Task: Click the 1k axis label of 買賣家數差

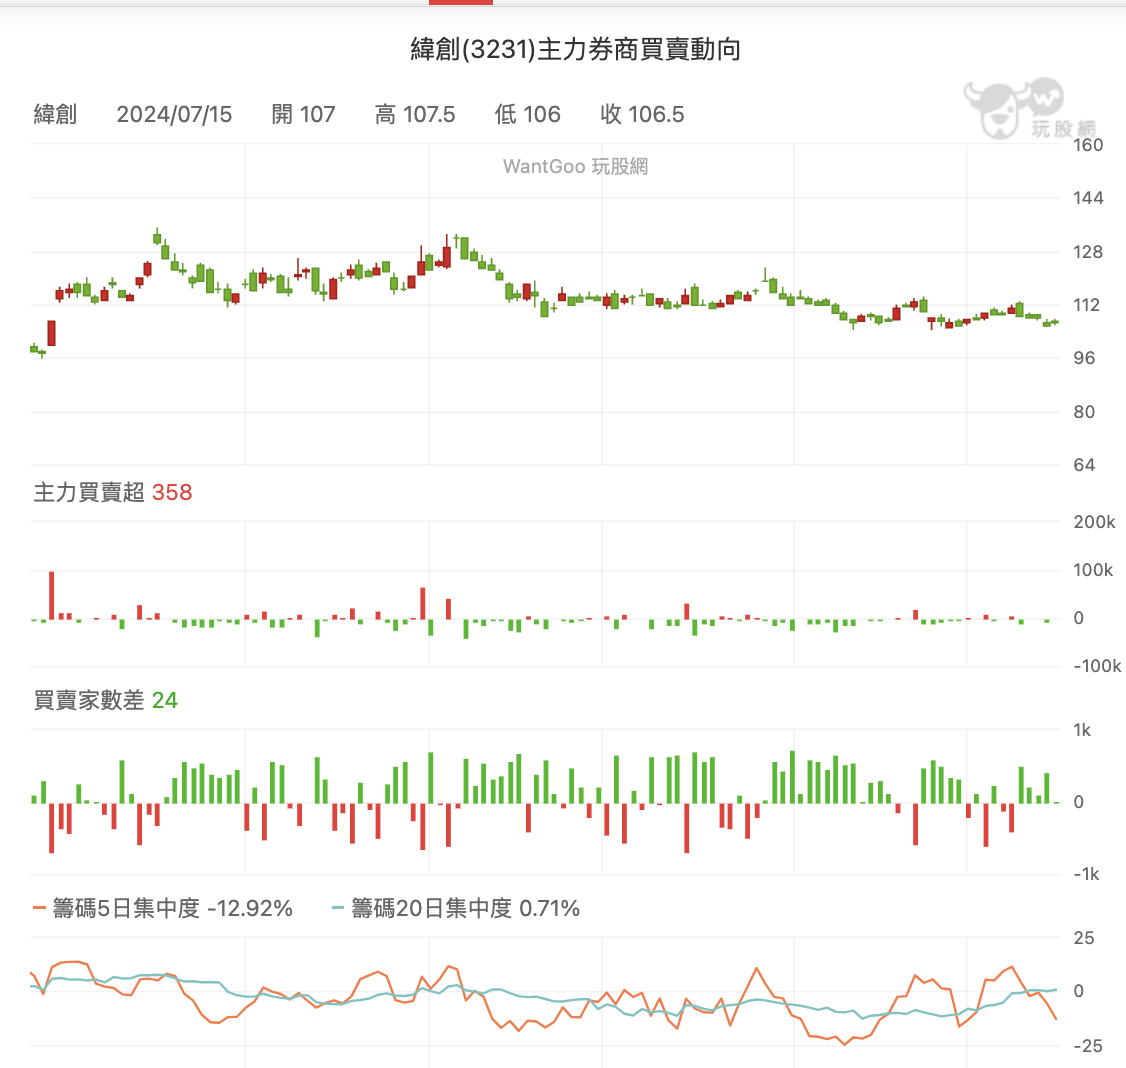Action: click(1081, 730)
